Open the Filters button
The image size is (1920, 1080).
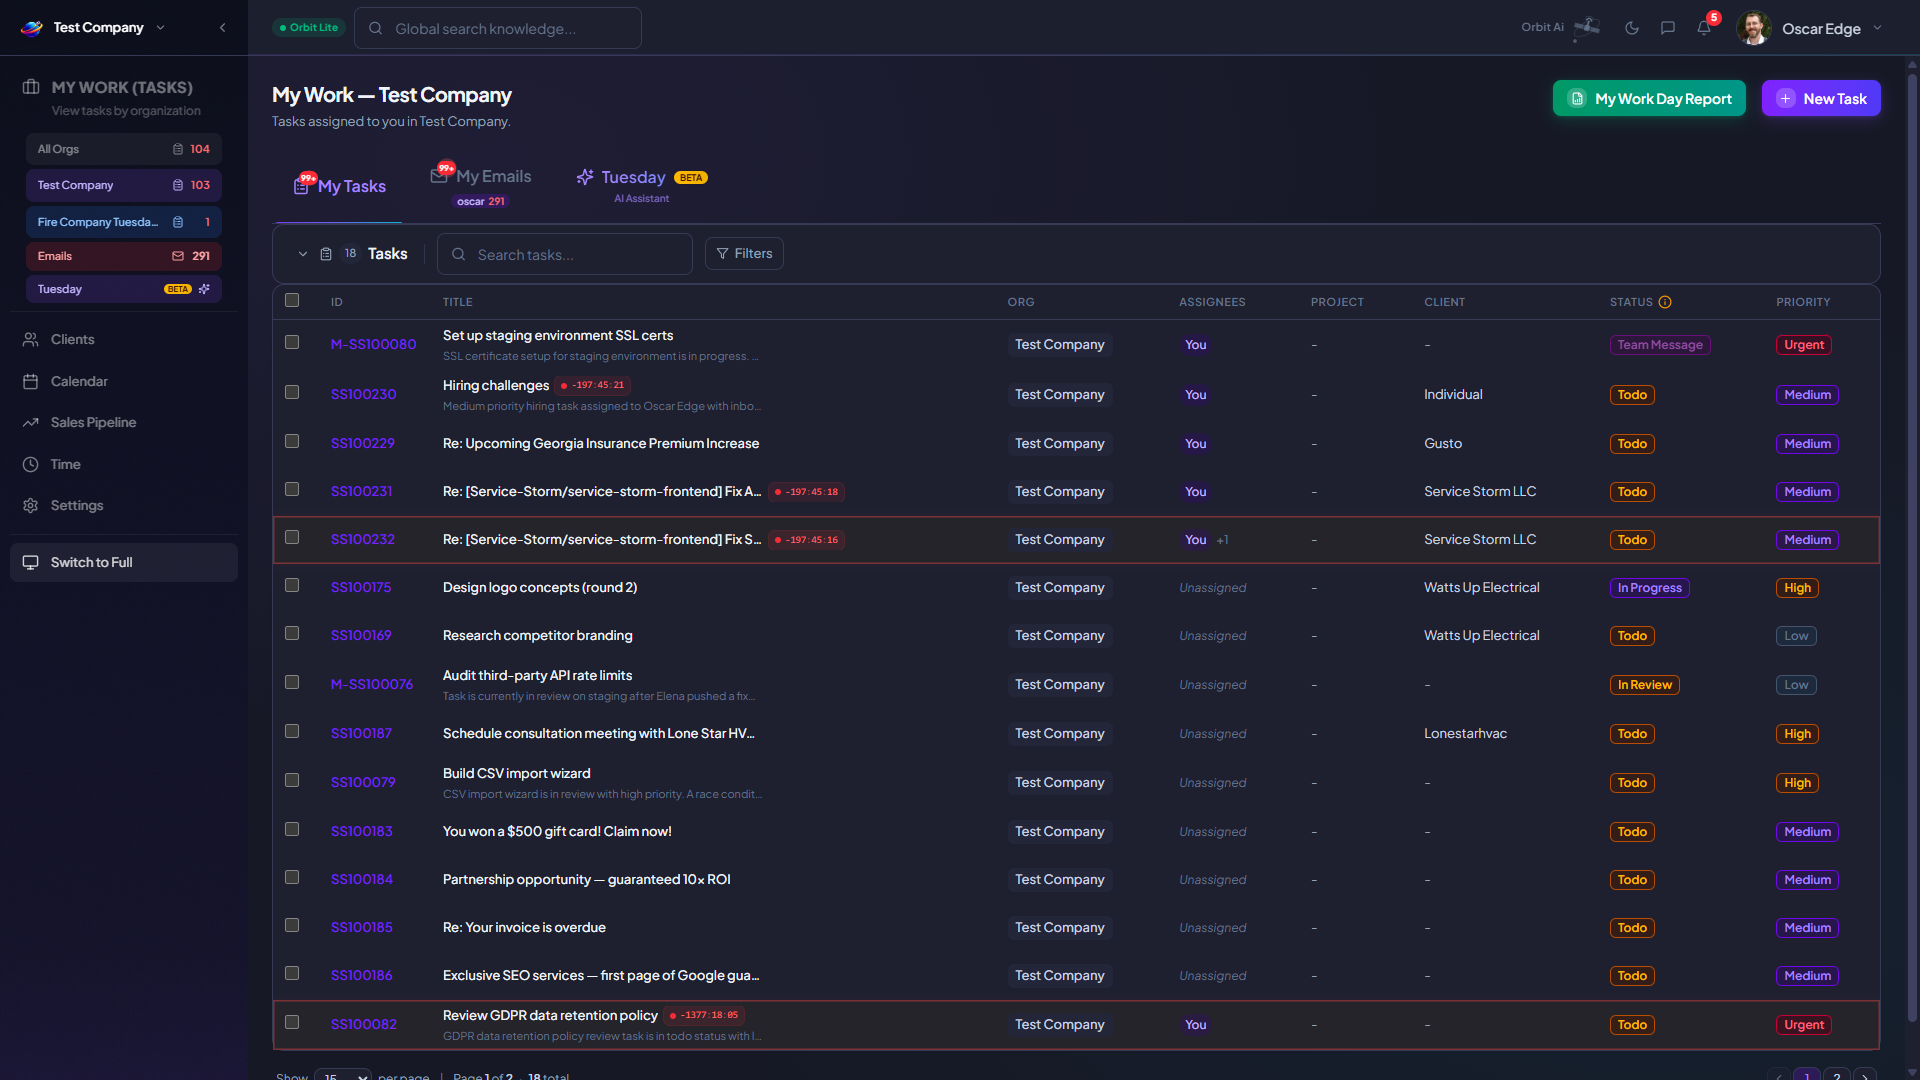[744, 254]
